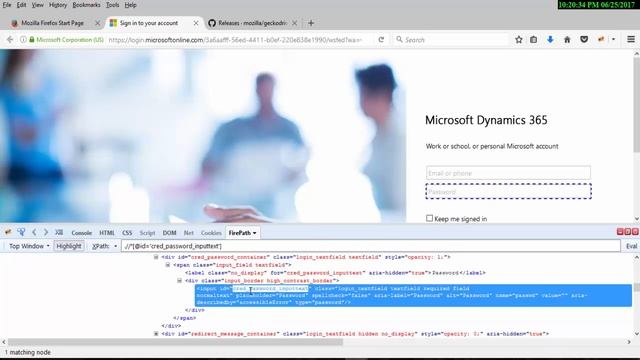Viewport: 640px width, 360px height.
Task: Select the label no_display Password node
Action: (335, 273)
